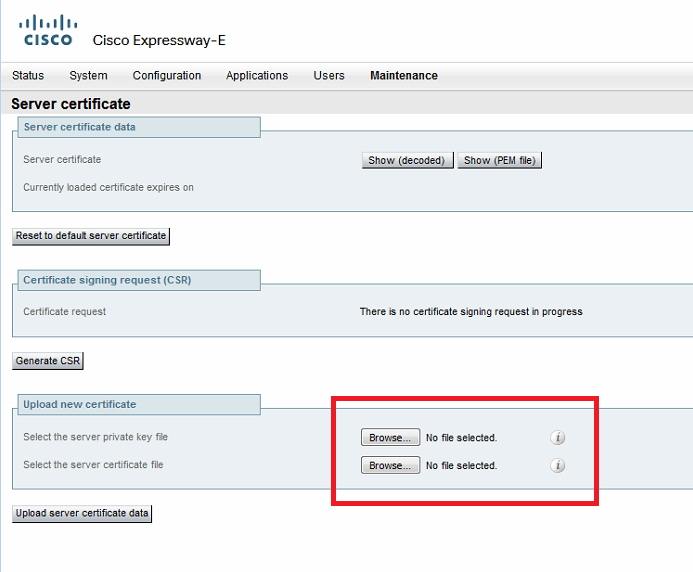Screen dimensions: 693x572
Task: Click the Cisco Expressway-E title
Action: (159, 40)
